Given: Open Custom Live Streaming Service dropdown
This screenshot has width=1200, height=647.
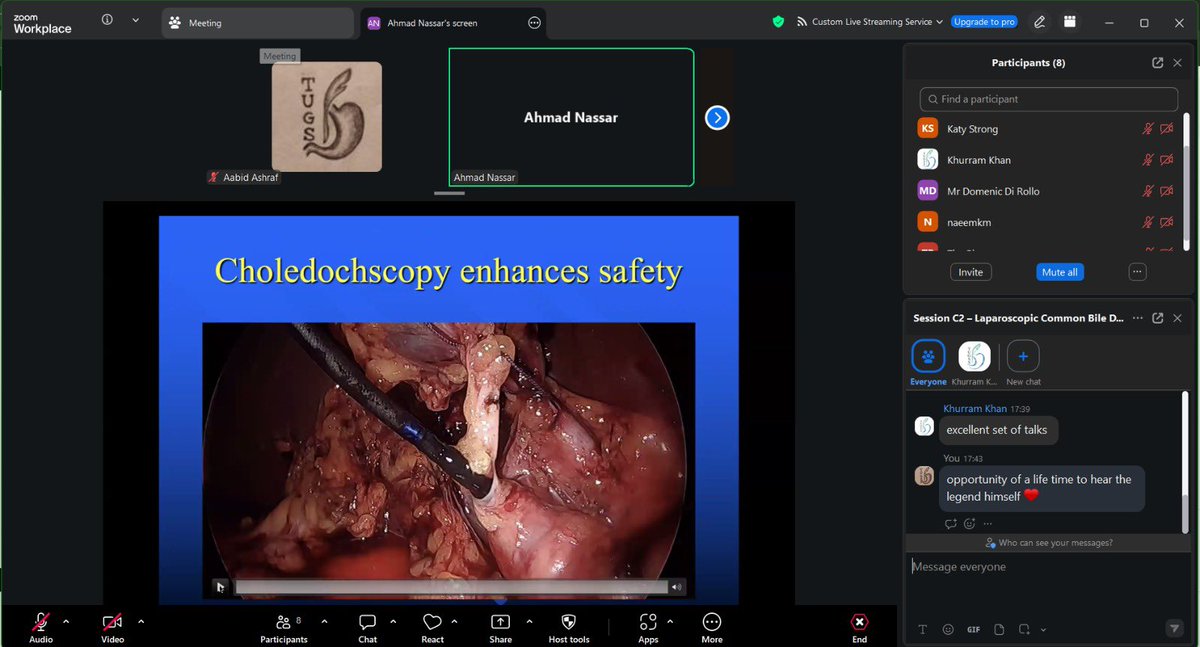Looking at the screenshot, I should click(869, 22).
